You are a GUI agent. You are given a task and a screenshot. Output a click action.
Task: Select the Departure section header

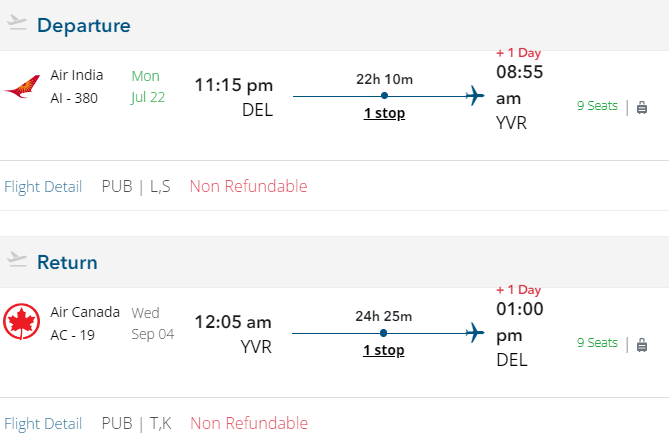point(84,26)
